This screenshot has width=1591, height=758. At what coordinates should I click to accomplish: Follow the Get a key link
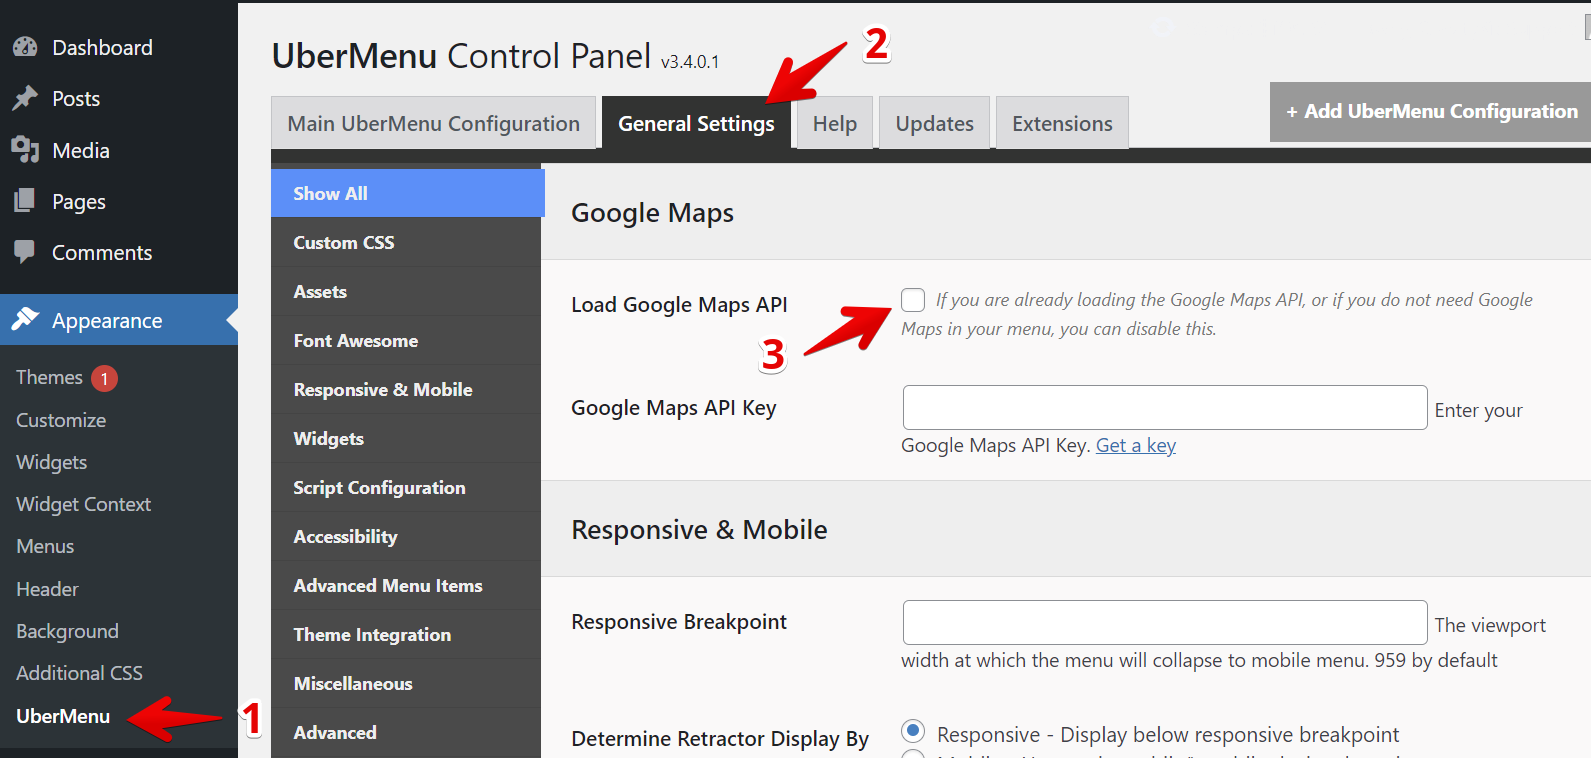point(1136,445)
